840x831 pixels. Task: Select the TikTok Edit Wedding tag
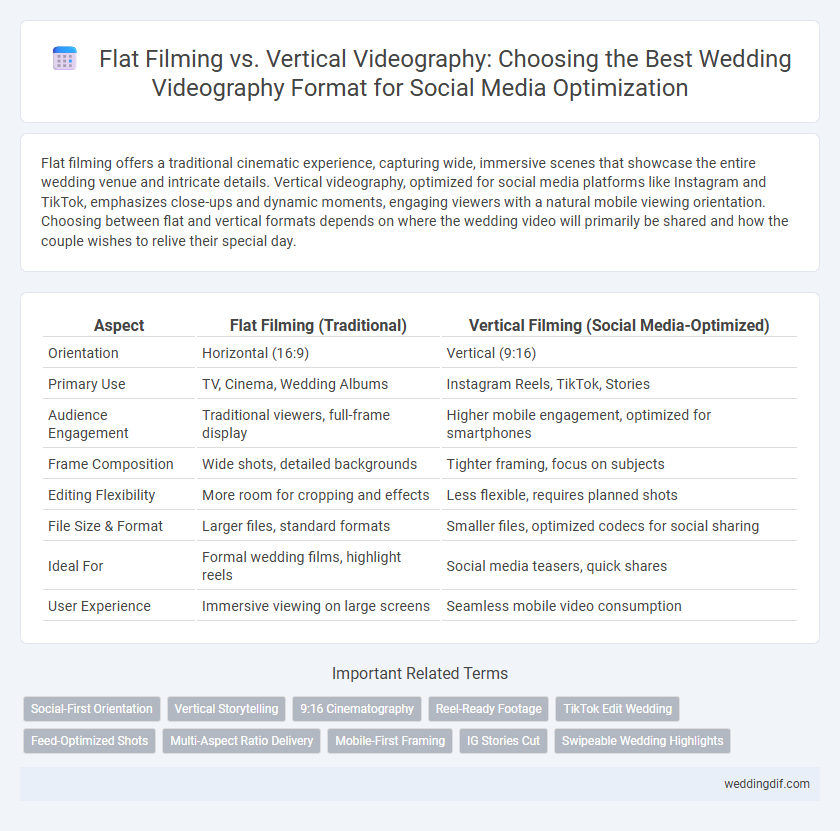click(x=618, y=709)
